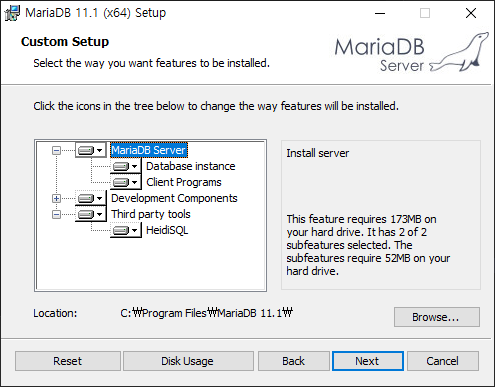Click the Browse... button
This screenshot has width=495, height=387.
click(437, 317)
